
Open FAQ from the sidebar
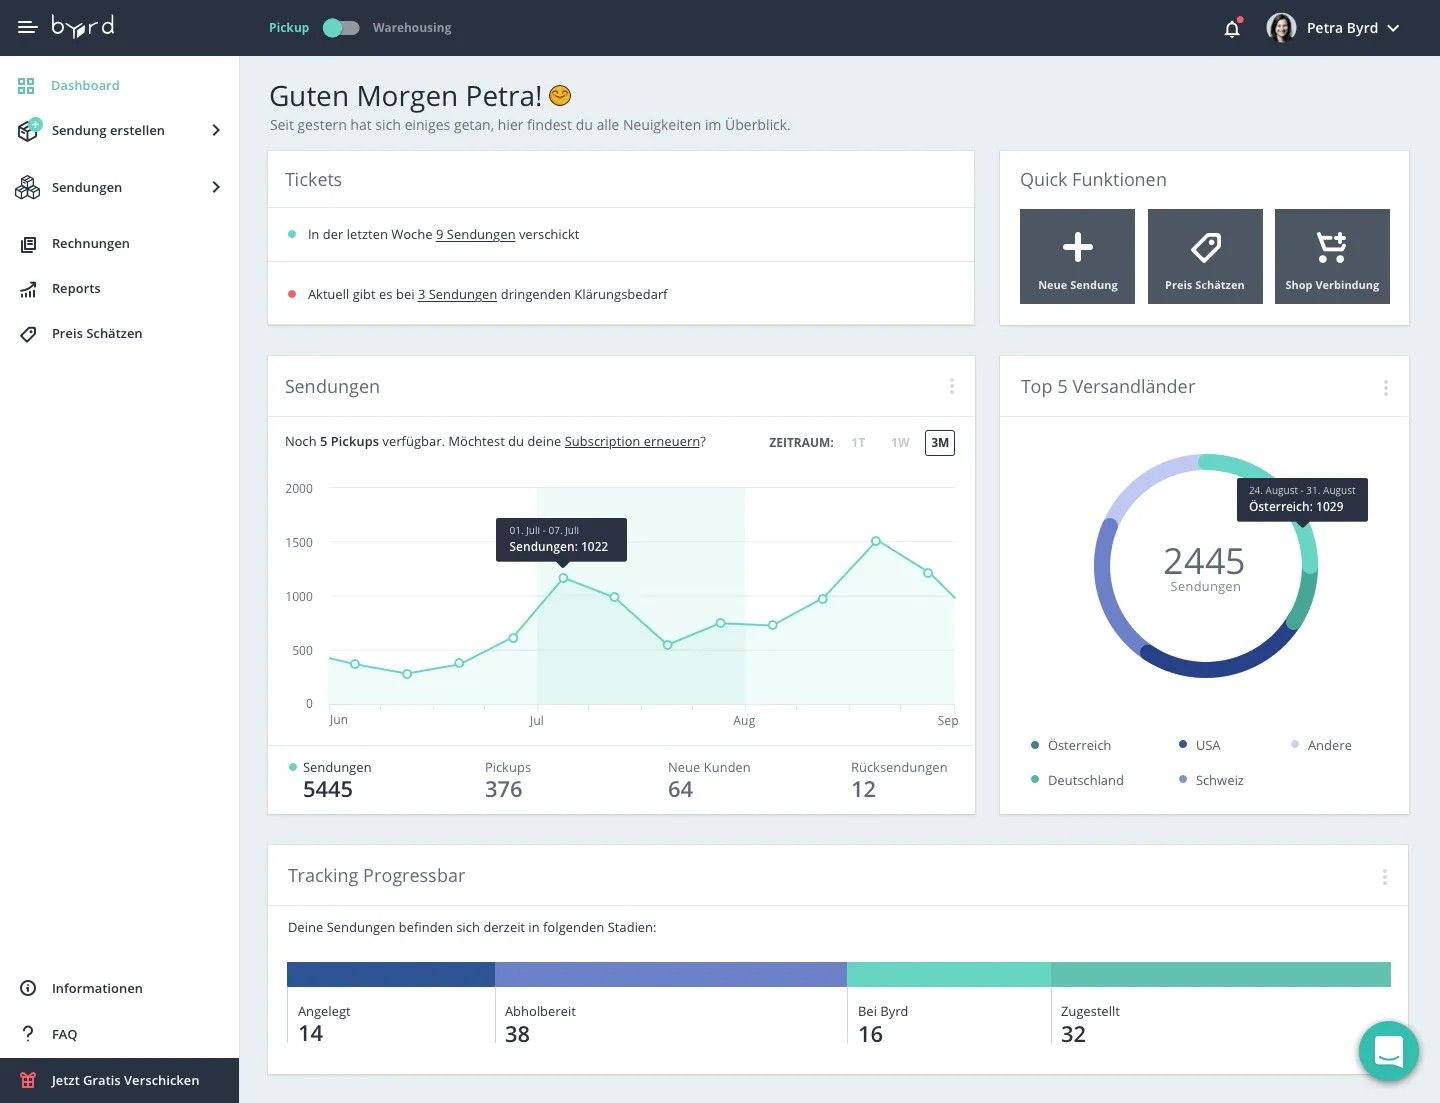[64, 1034]
